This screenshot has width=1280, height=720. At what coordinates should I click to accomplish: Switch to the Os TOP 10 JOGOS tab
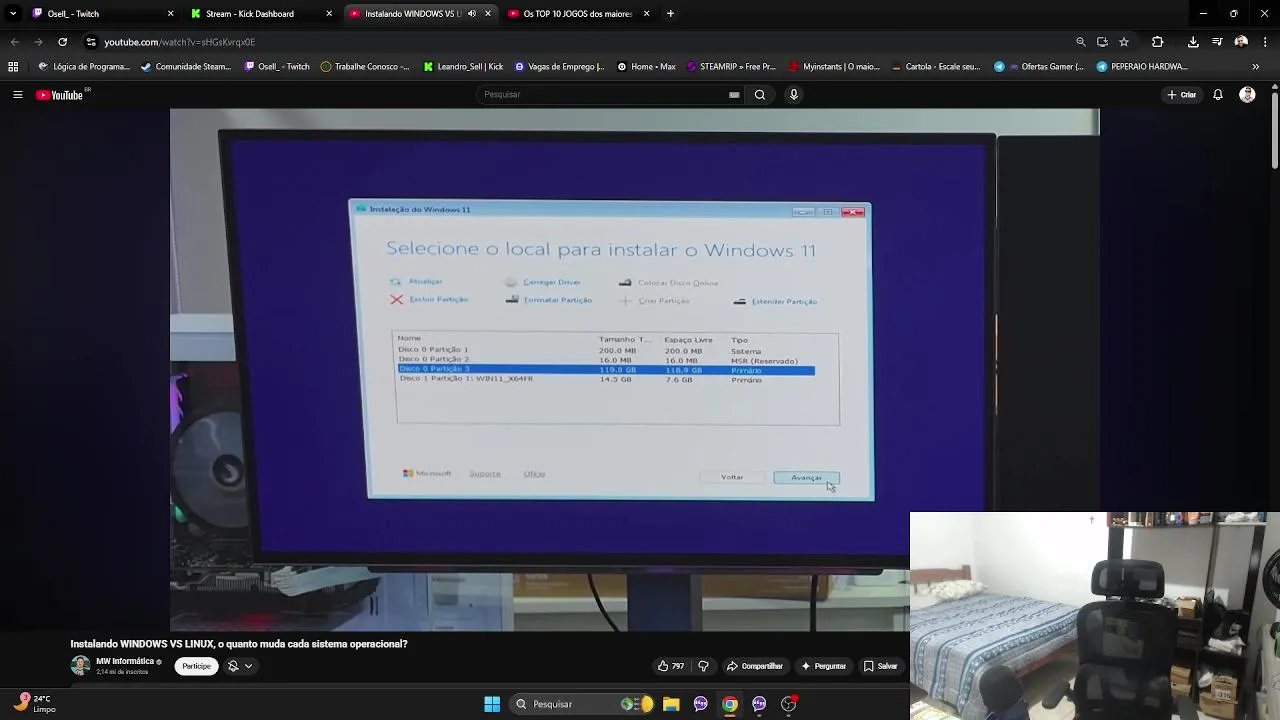(577, 14)
